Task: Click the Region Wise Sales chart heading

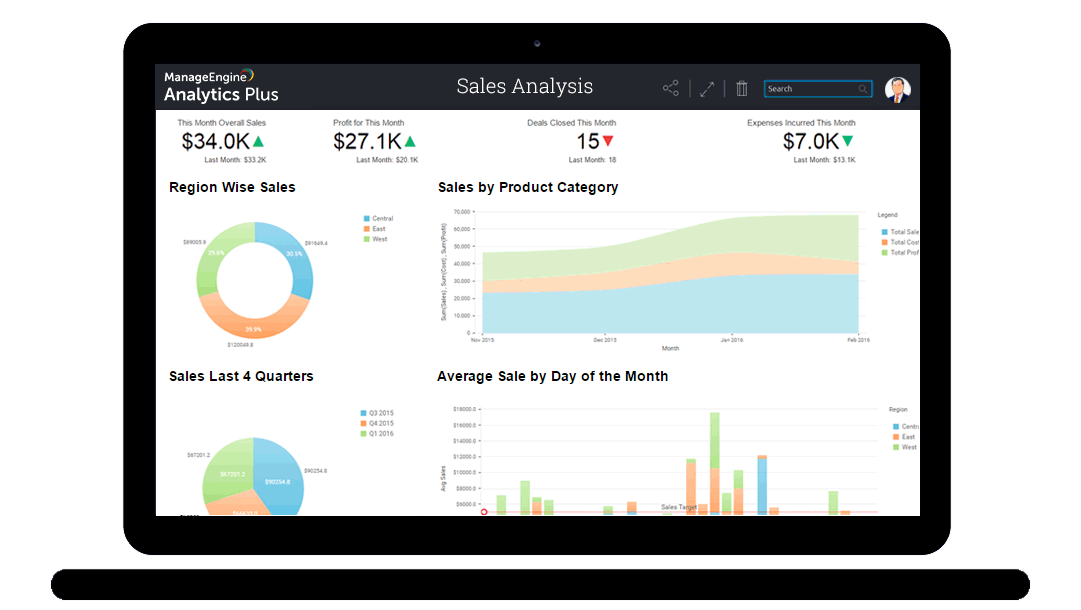Action: pyautogui.click(x=232, y=187)
